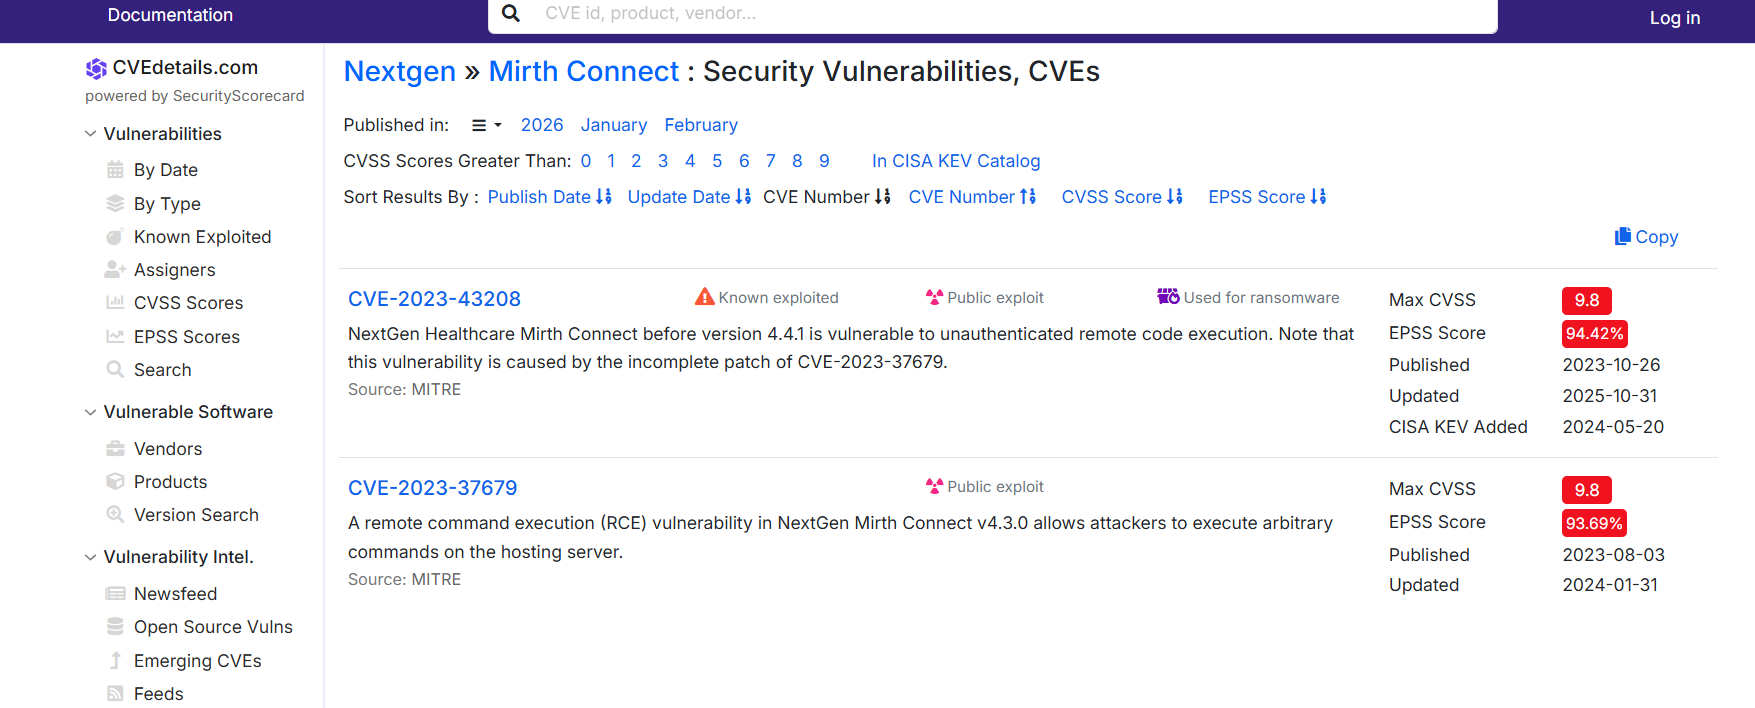Viewport: 1755px width, 708px height.
Task: Click the Copy clipboard icon
Action: tap(1622, 236)
